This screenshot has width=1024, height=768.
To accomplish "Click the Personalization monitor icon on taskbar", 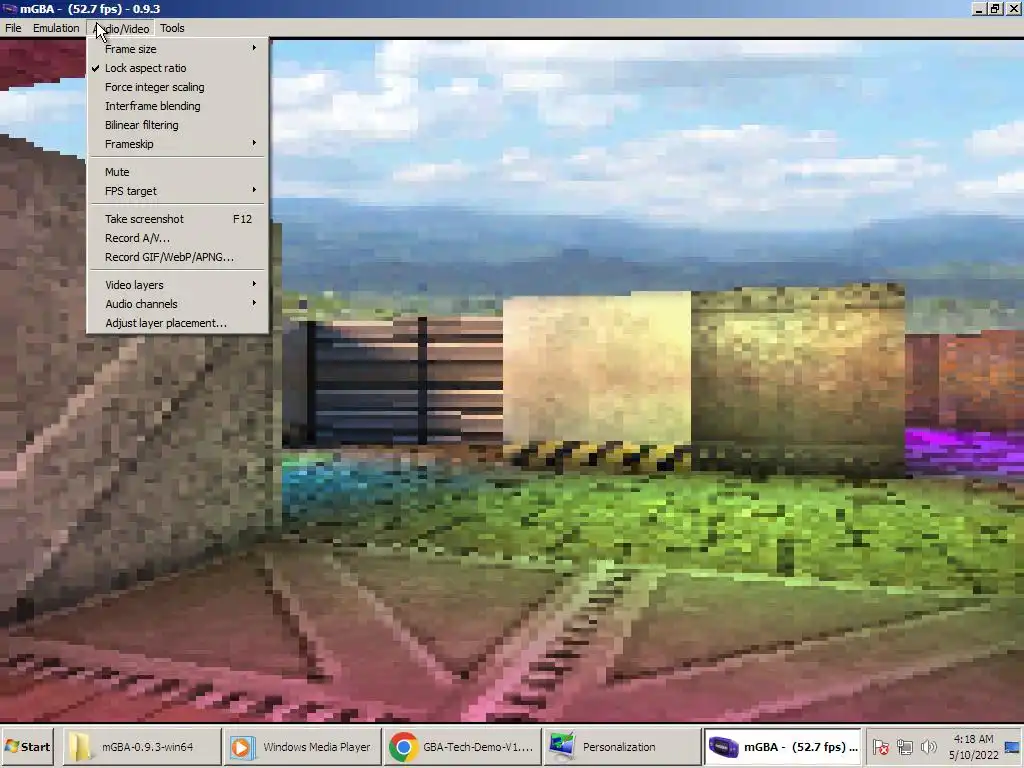I will [x=561, y=746].
